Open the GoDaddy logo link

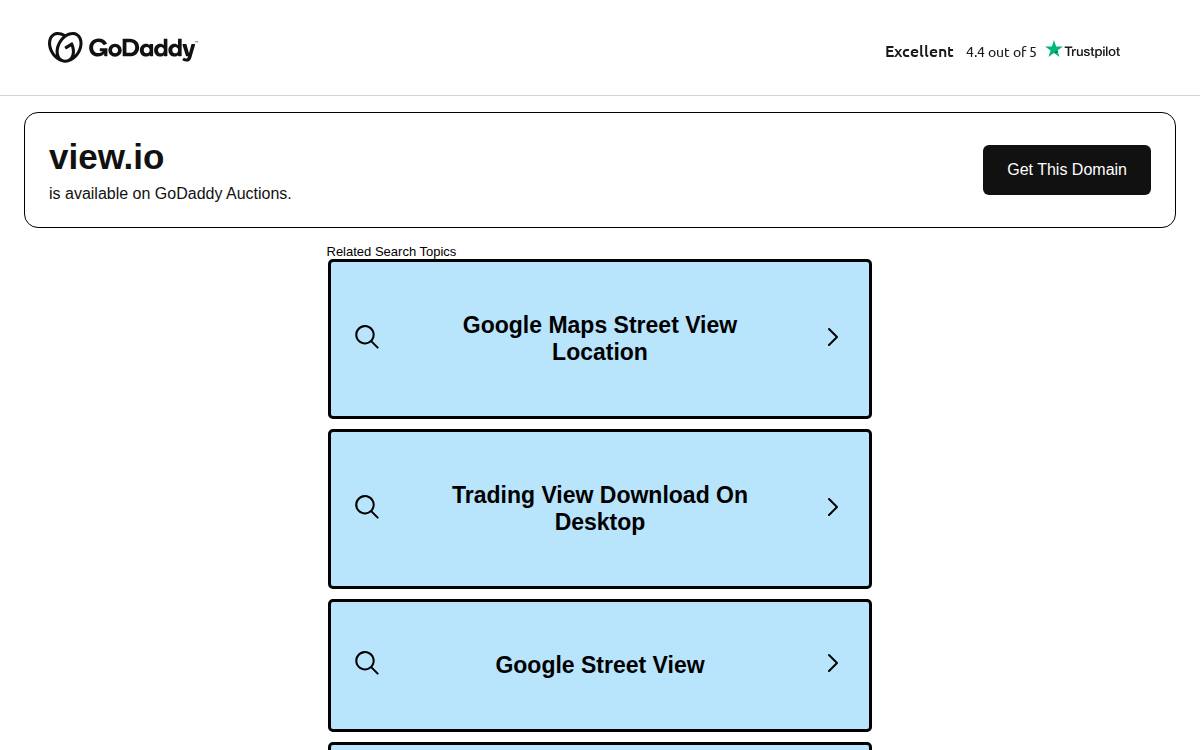(122, 48)
